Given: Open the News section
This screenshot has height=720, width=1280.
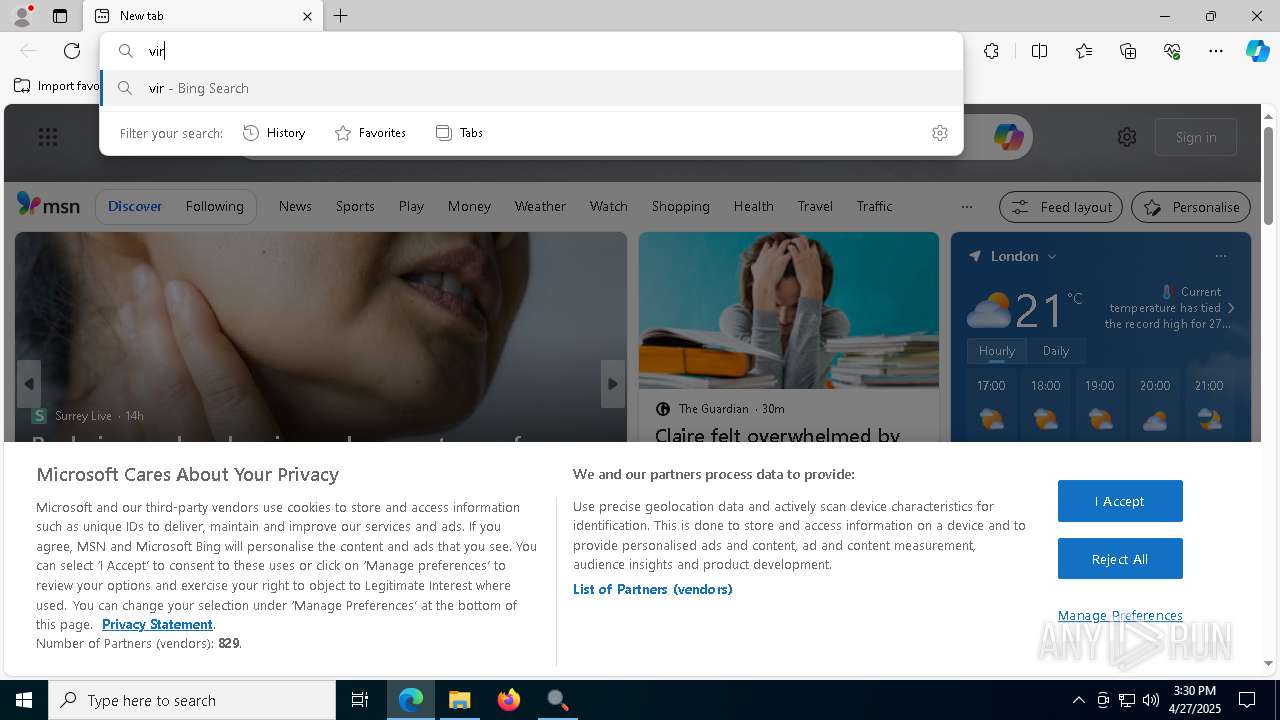Looking at the screenshot, I should [x=295, y=206].
